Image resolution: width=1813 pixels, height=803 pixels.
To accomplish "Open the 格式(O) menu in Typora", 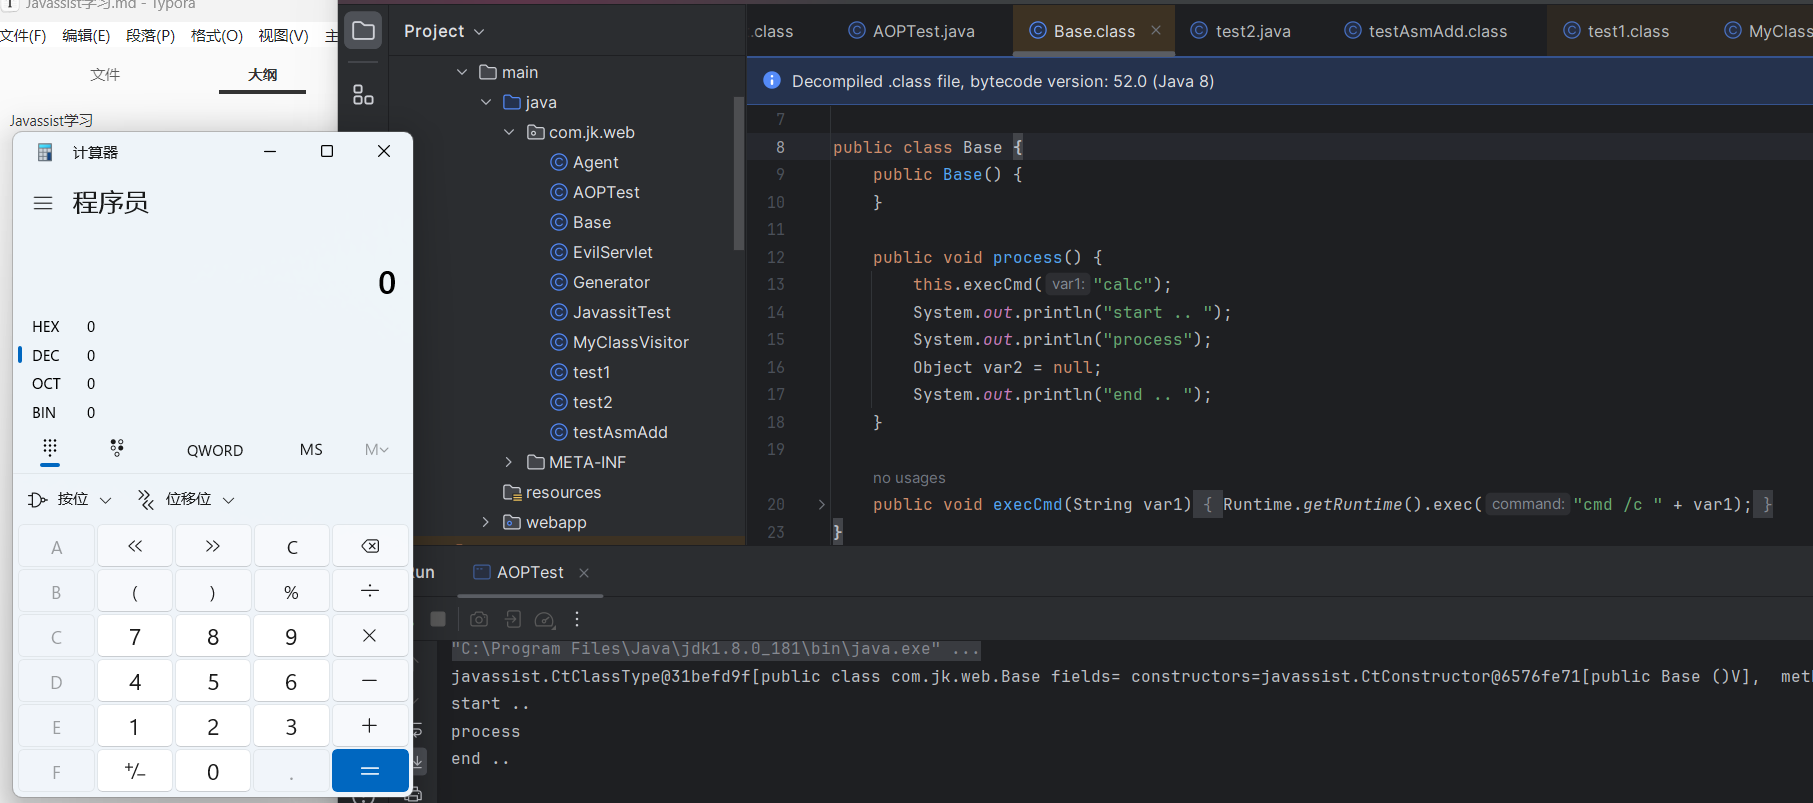I will [217, 36].
